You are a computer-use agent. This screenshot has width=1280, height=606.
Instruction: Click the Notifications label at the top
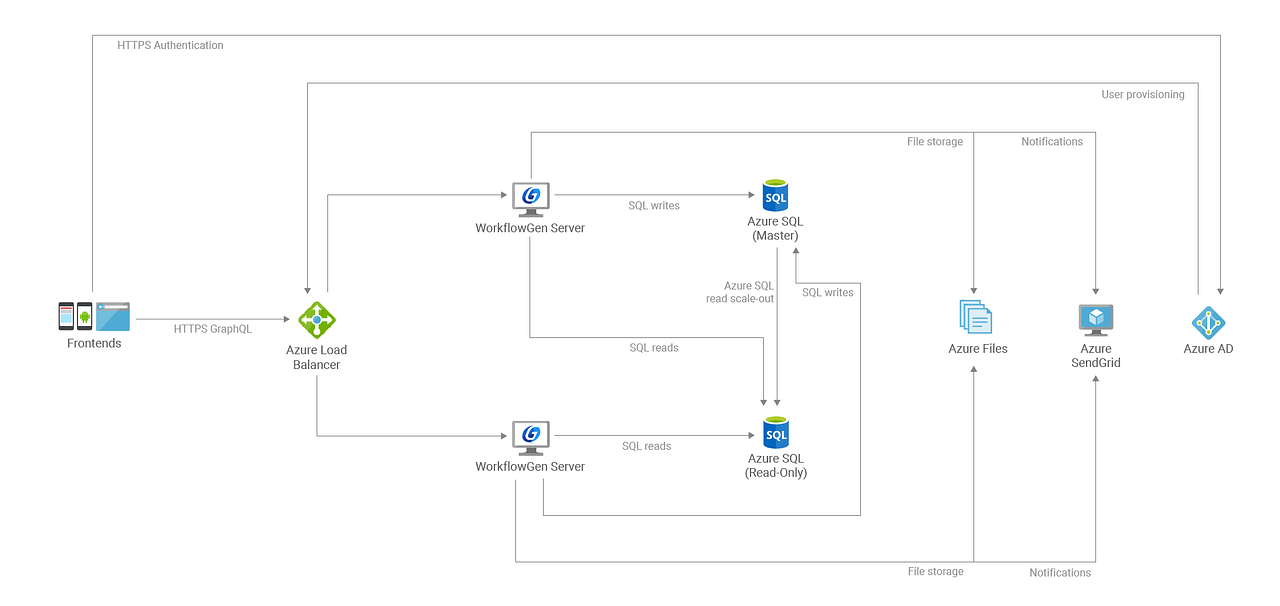pyautogui.click(x=1052, y=141)
